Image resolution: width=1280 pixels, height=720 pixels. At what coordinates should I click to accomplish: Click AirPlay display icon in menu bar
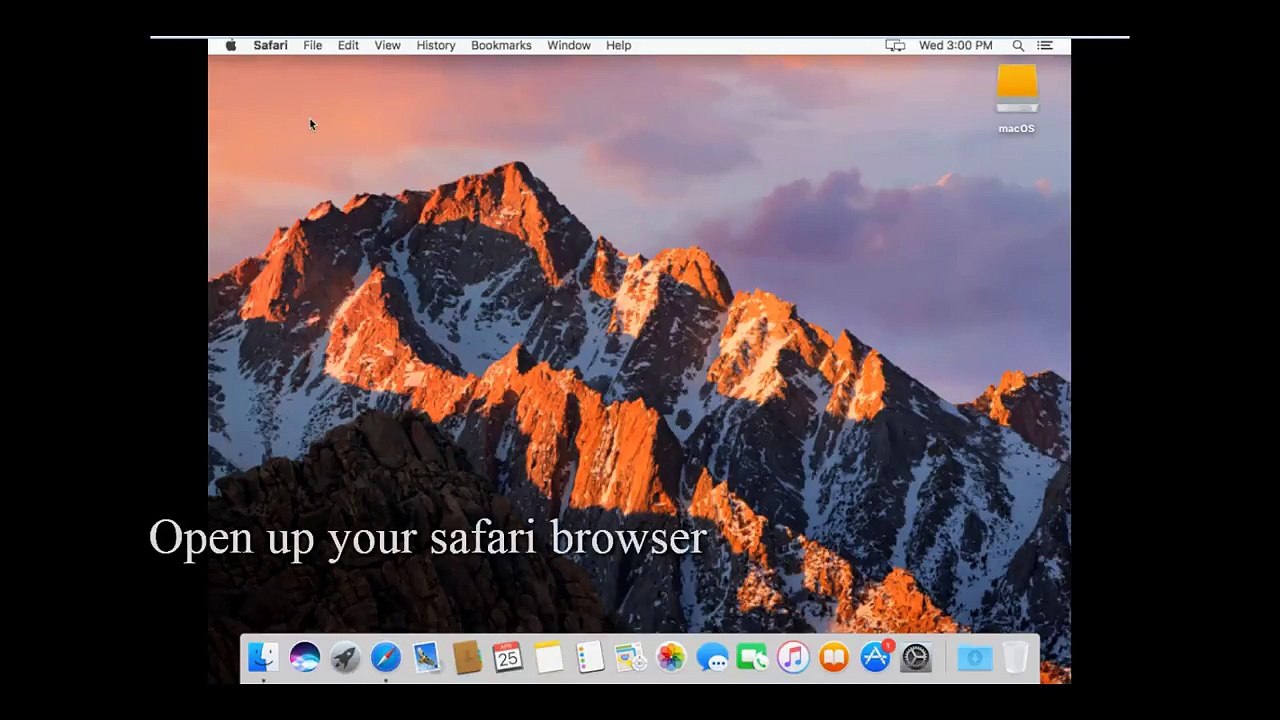click(x=895, y=45)
